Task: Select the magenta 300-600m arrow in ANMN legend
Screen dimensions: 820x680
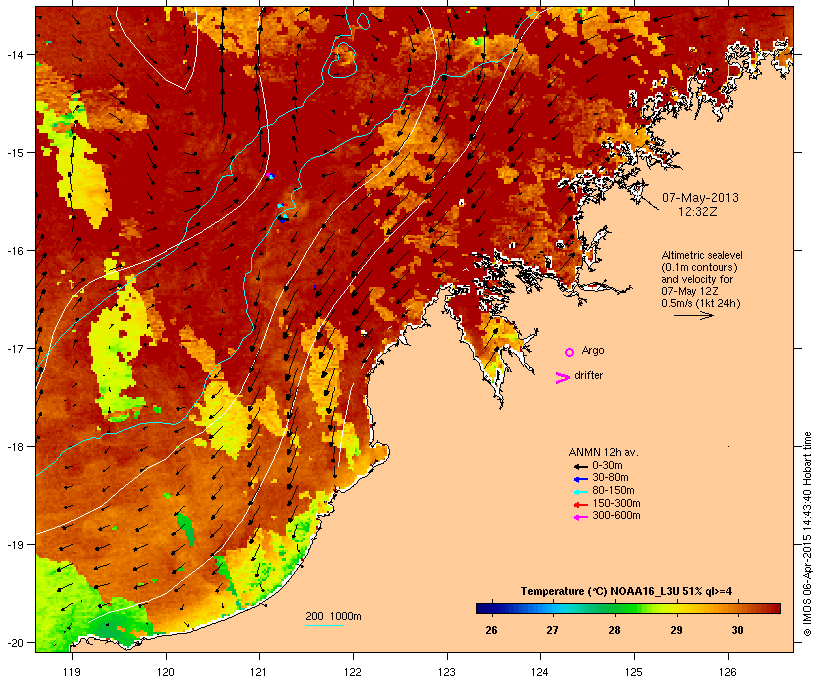Action: pos(580,517)
